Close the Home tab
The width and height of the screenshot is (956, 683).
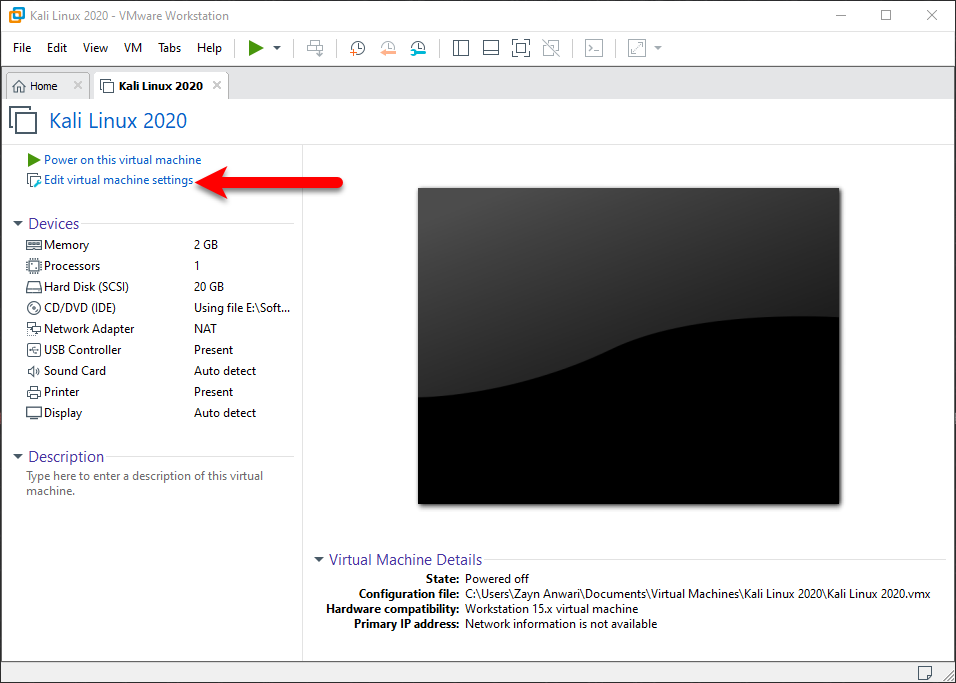(x=78, y=85)
